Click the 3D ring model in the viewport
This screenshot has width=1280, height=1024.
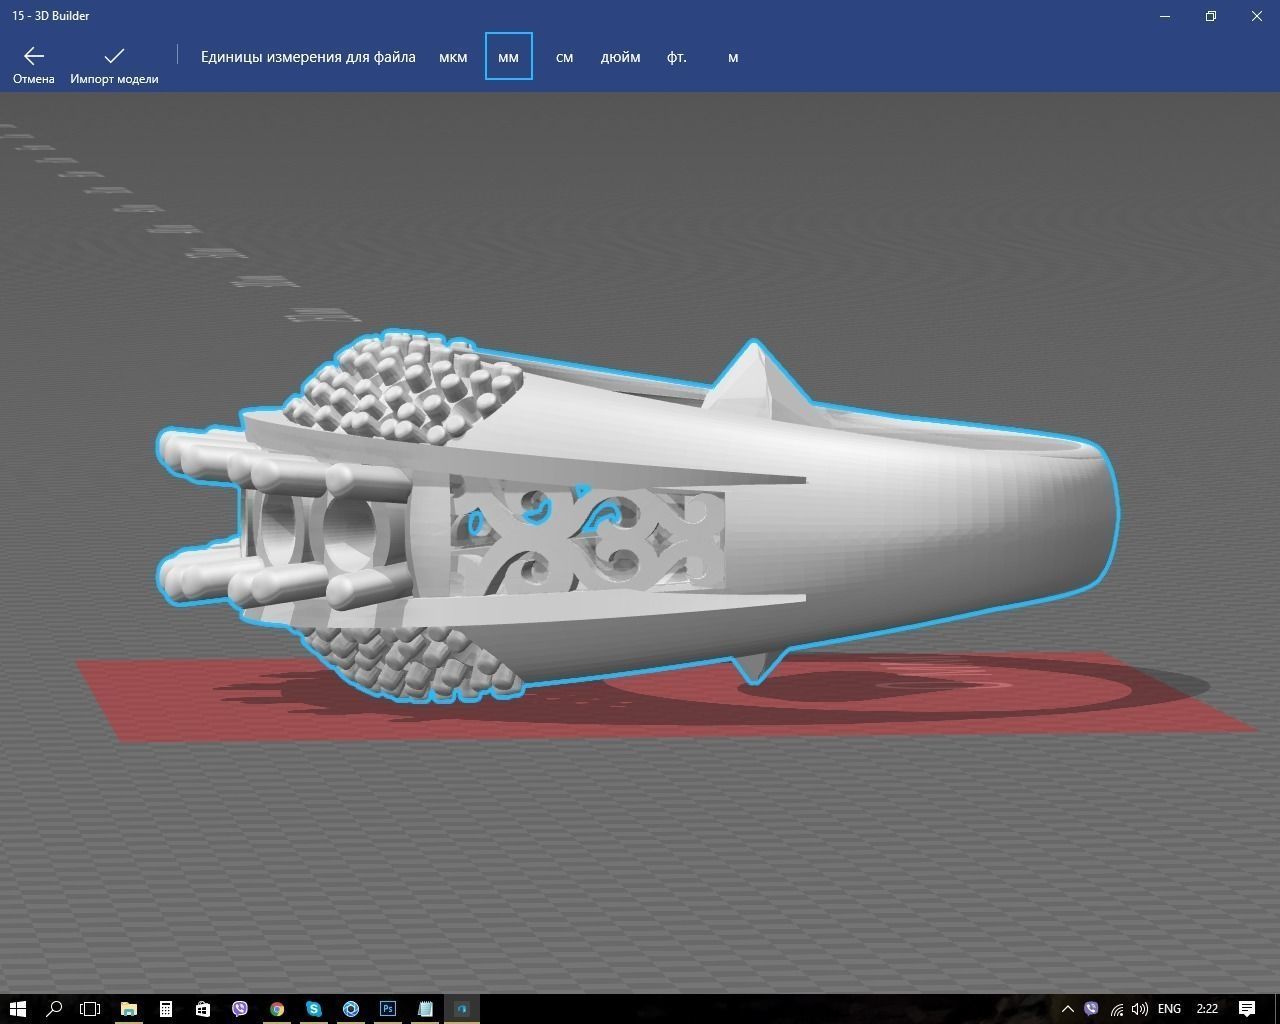point(640,520)
